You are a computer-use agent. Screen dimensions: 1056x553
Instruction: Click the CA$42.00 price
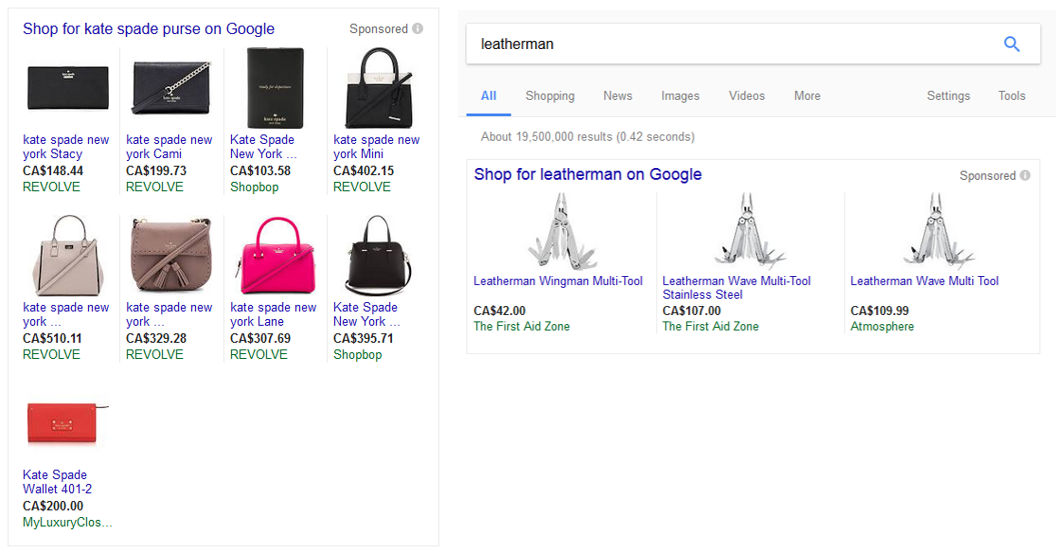pos(500,311)
